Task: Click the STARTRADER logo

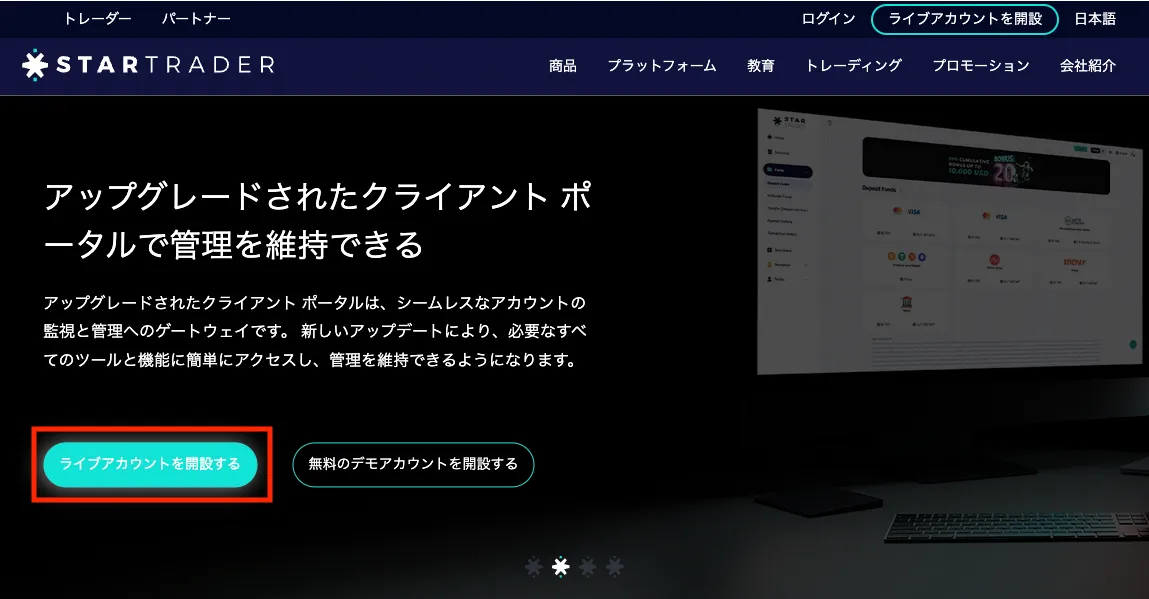Action: [x=148, y=65]
